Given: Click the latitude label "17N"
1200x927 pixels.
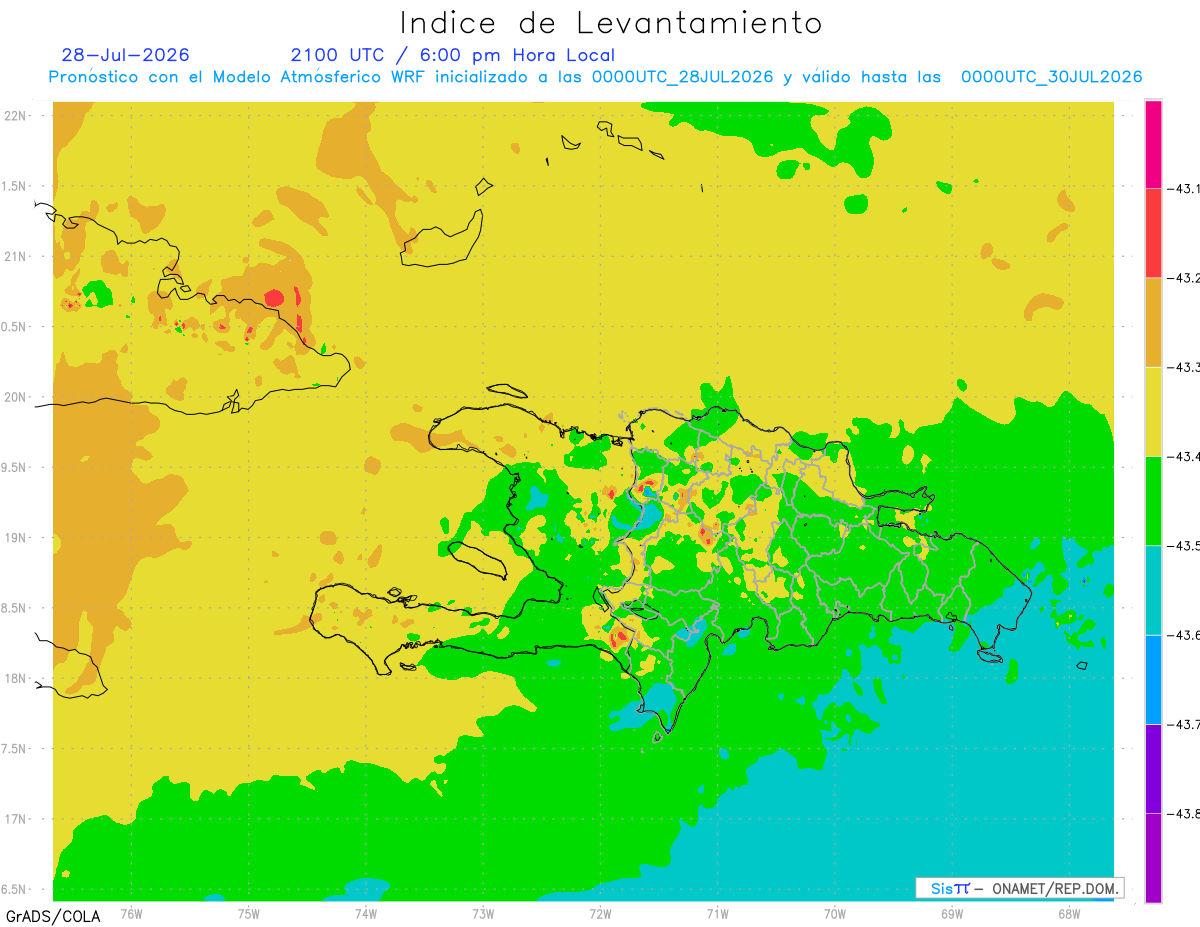Looking at the screenshot, I should click(16, 819).
